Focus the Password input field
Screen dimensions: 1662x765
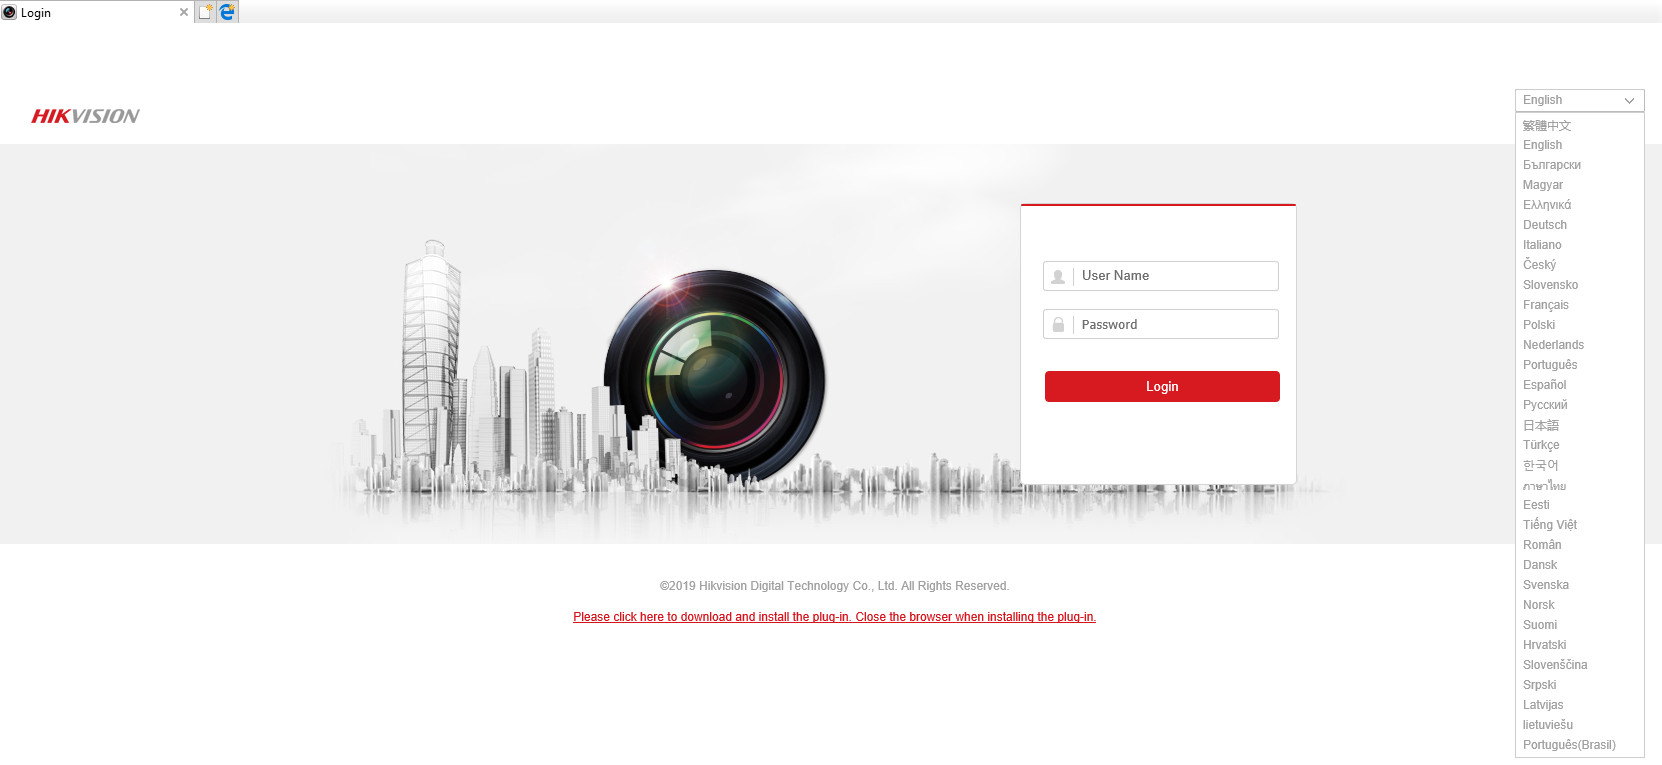[x=1161, y=324]
